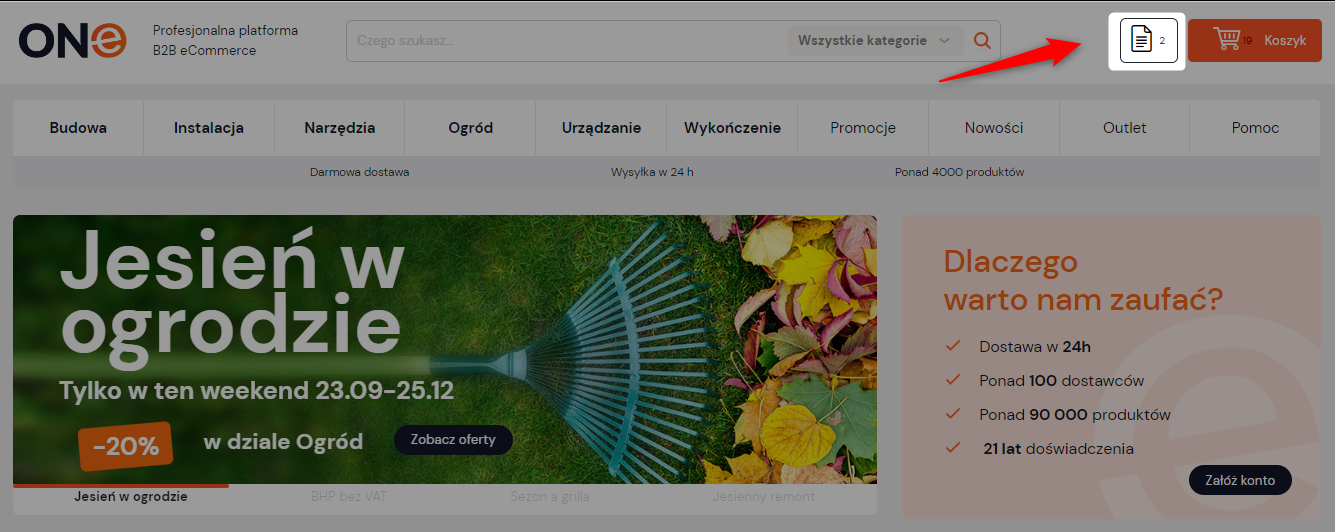Click the autumn garden banner image
Screen dimensions: 1335x532
[x=445, y=349]
